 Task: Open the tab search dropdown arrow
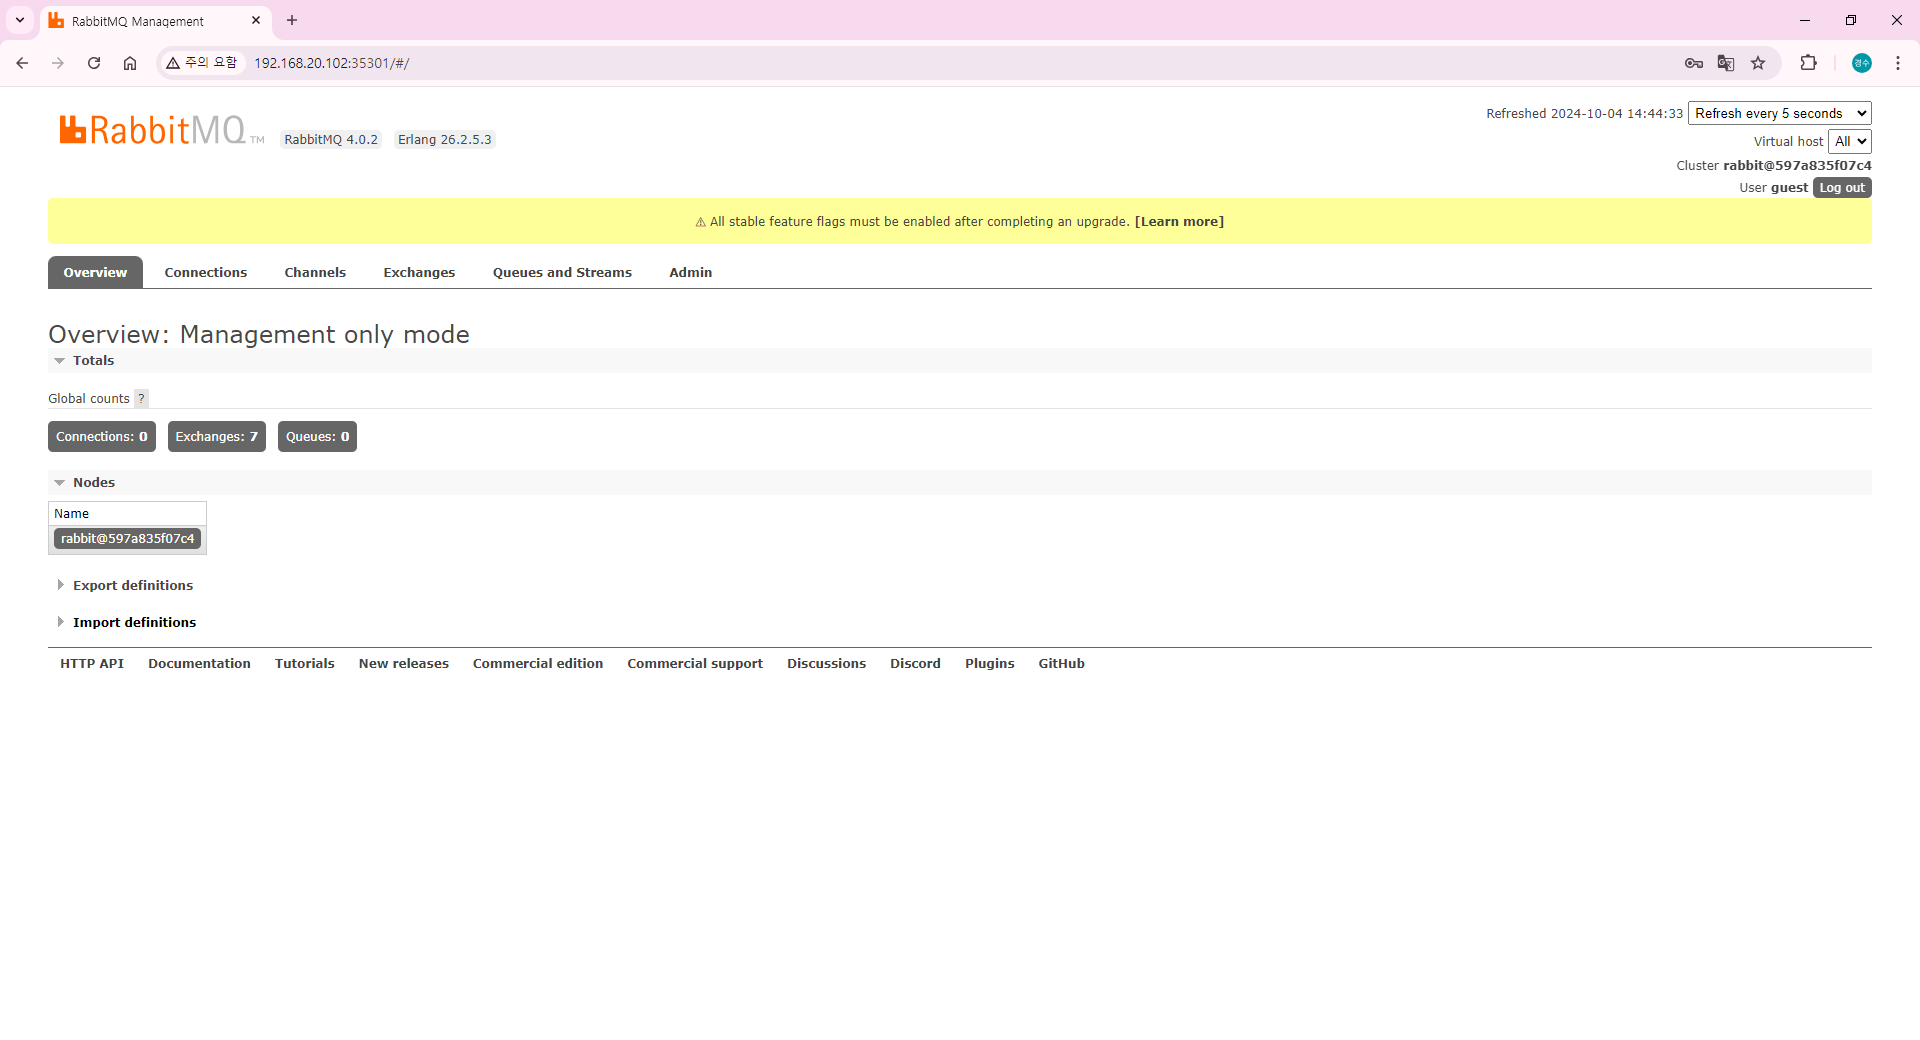pos(20,20)
